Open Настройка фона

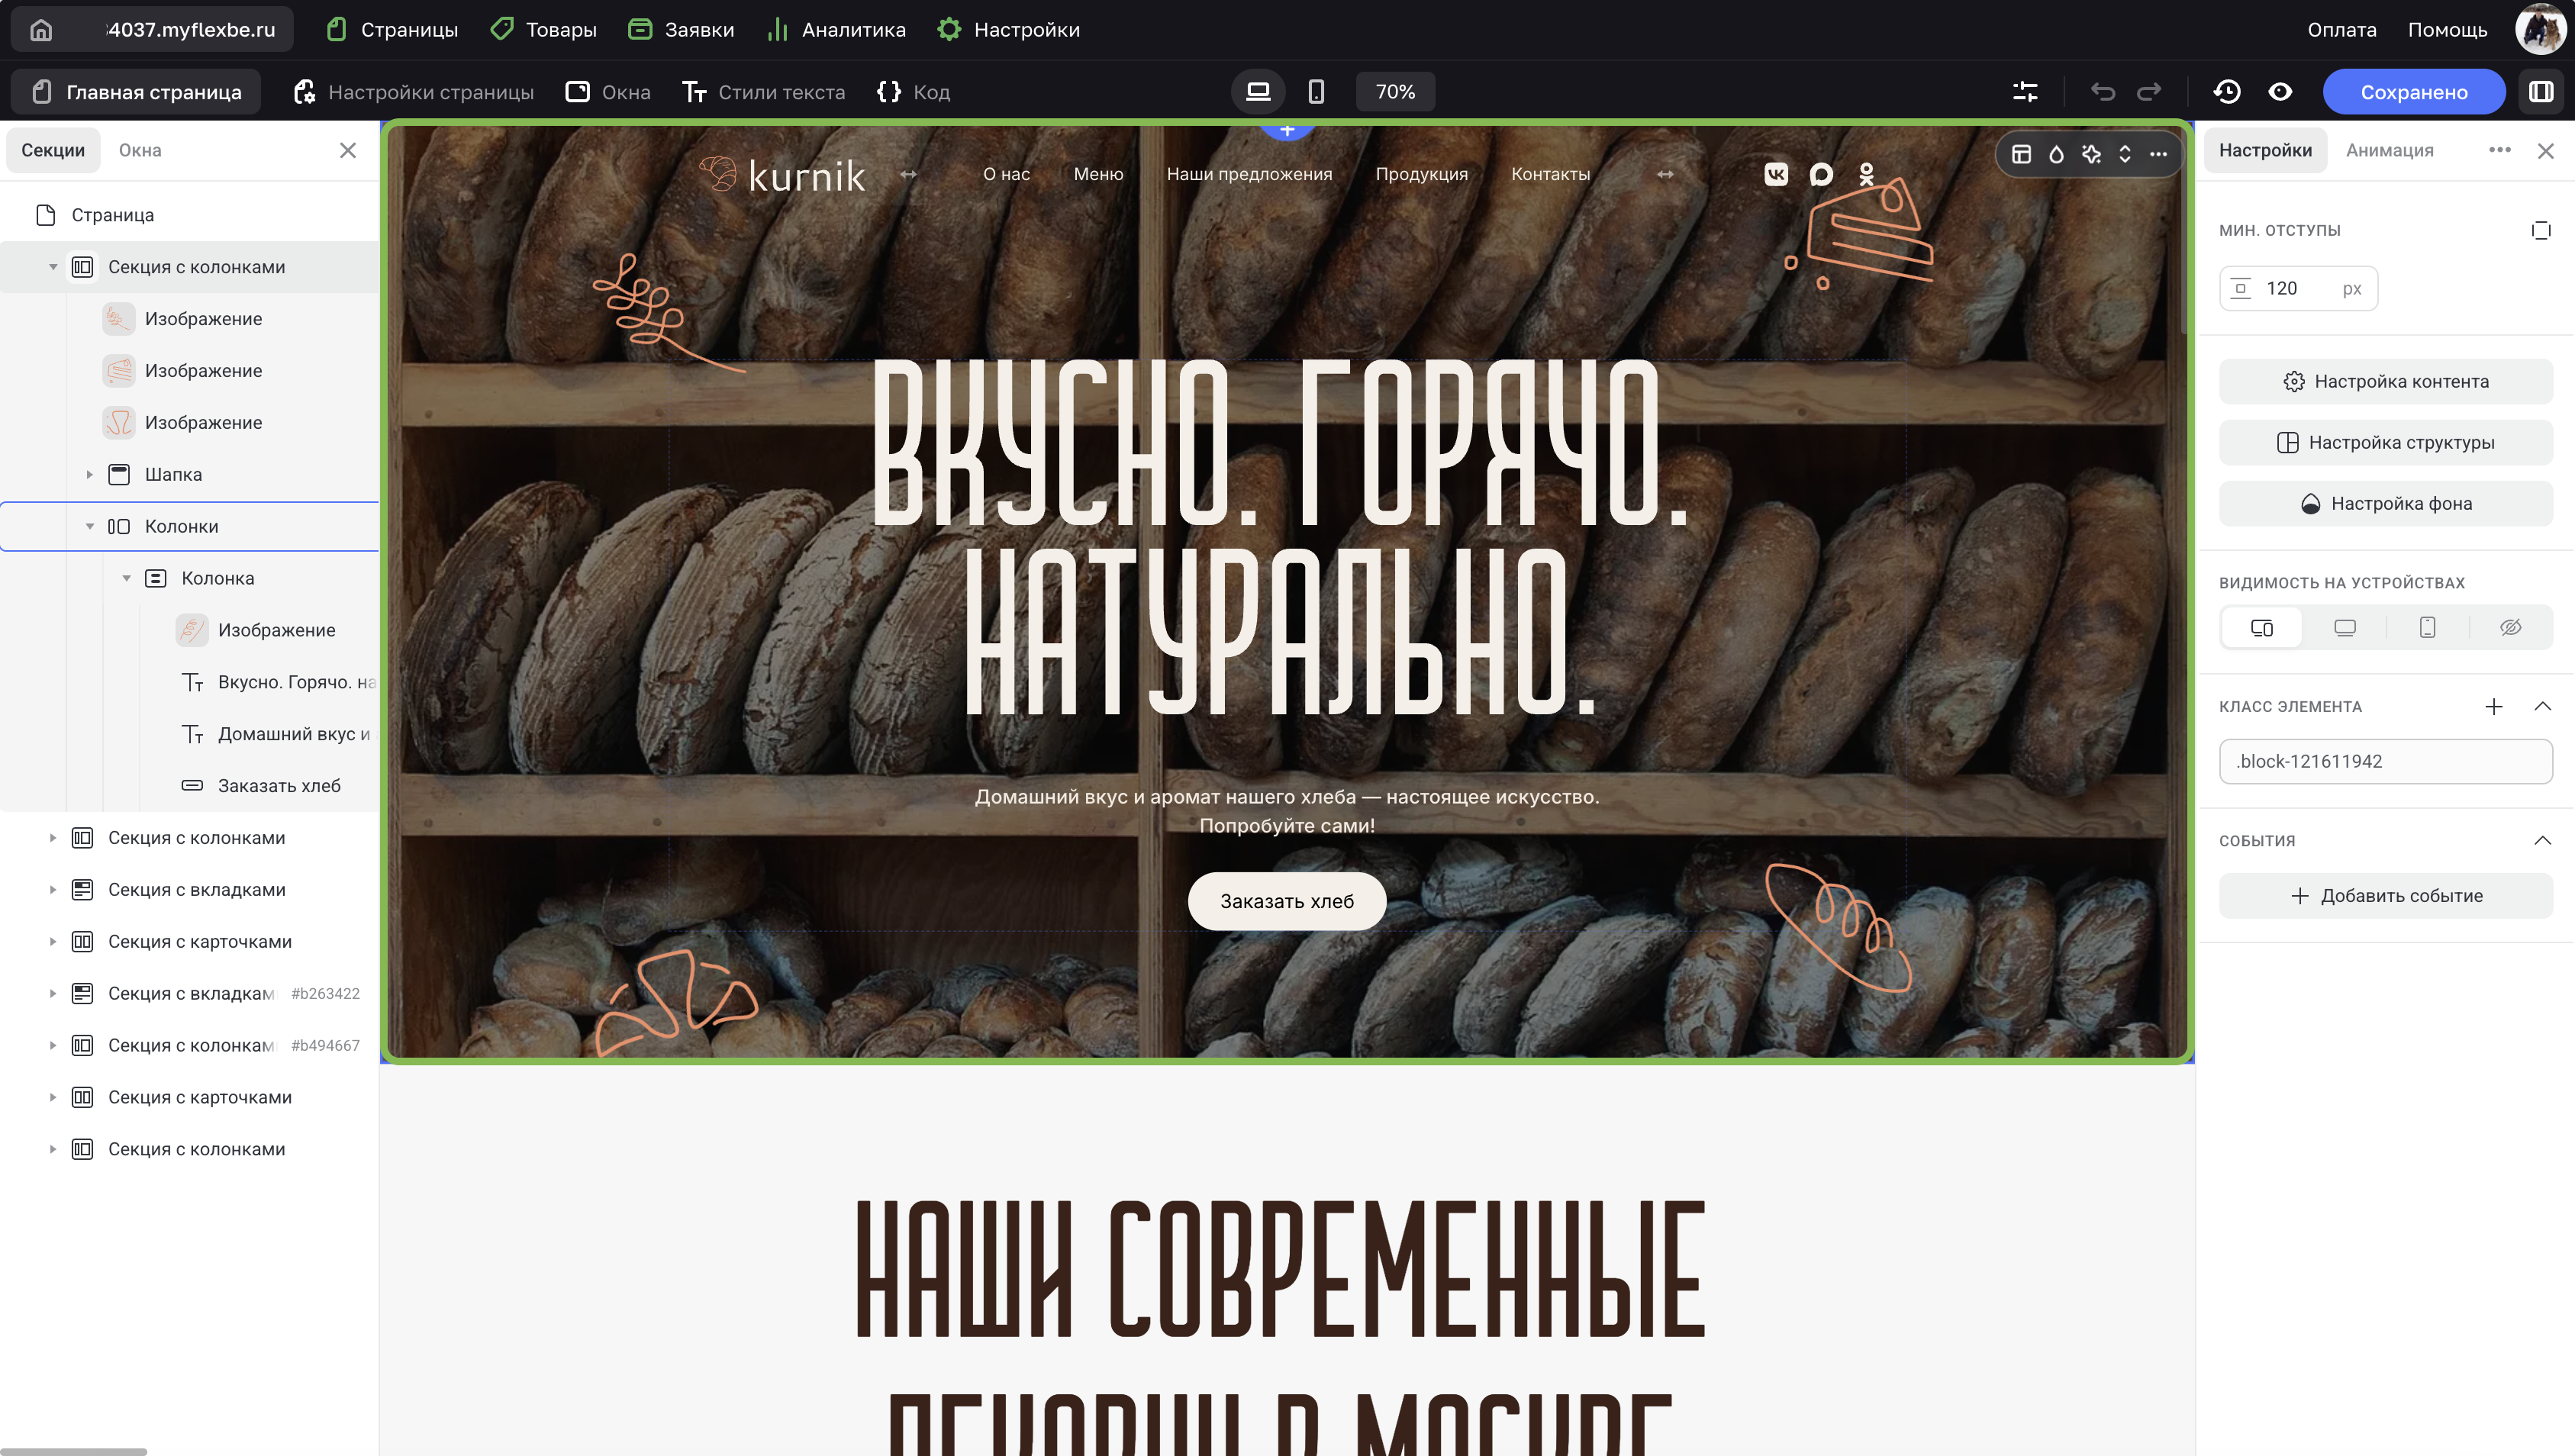(x=2386, y=503)
